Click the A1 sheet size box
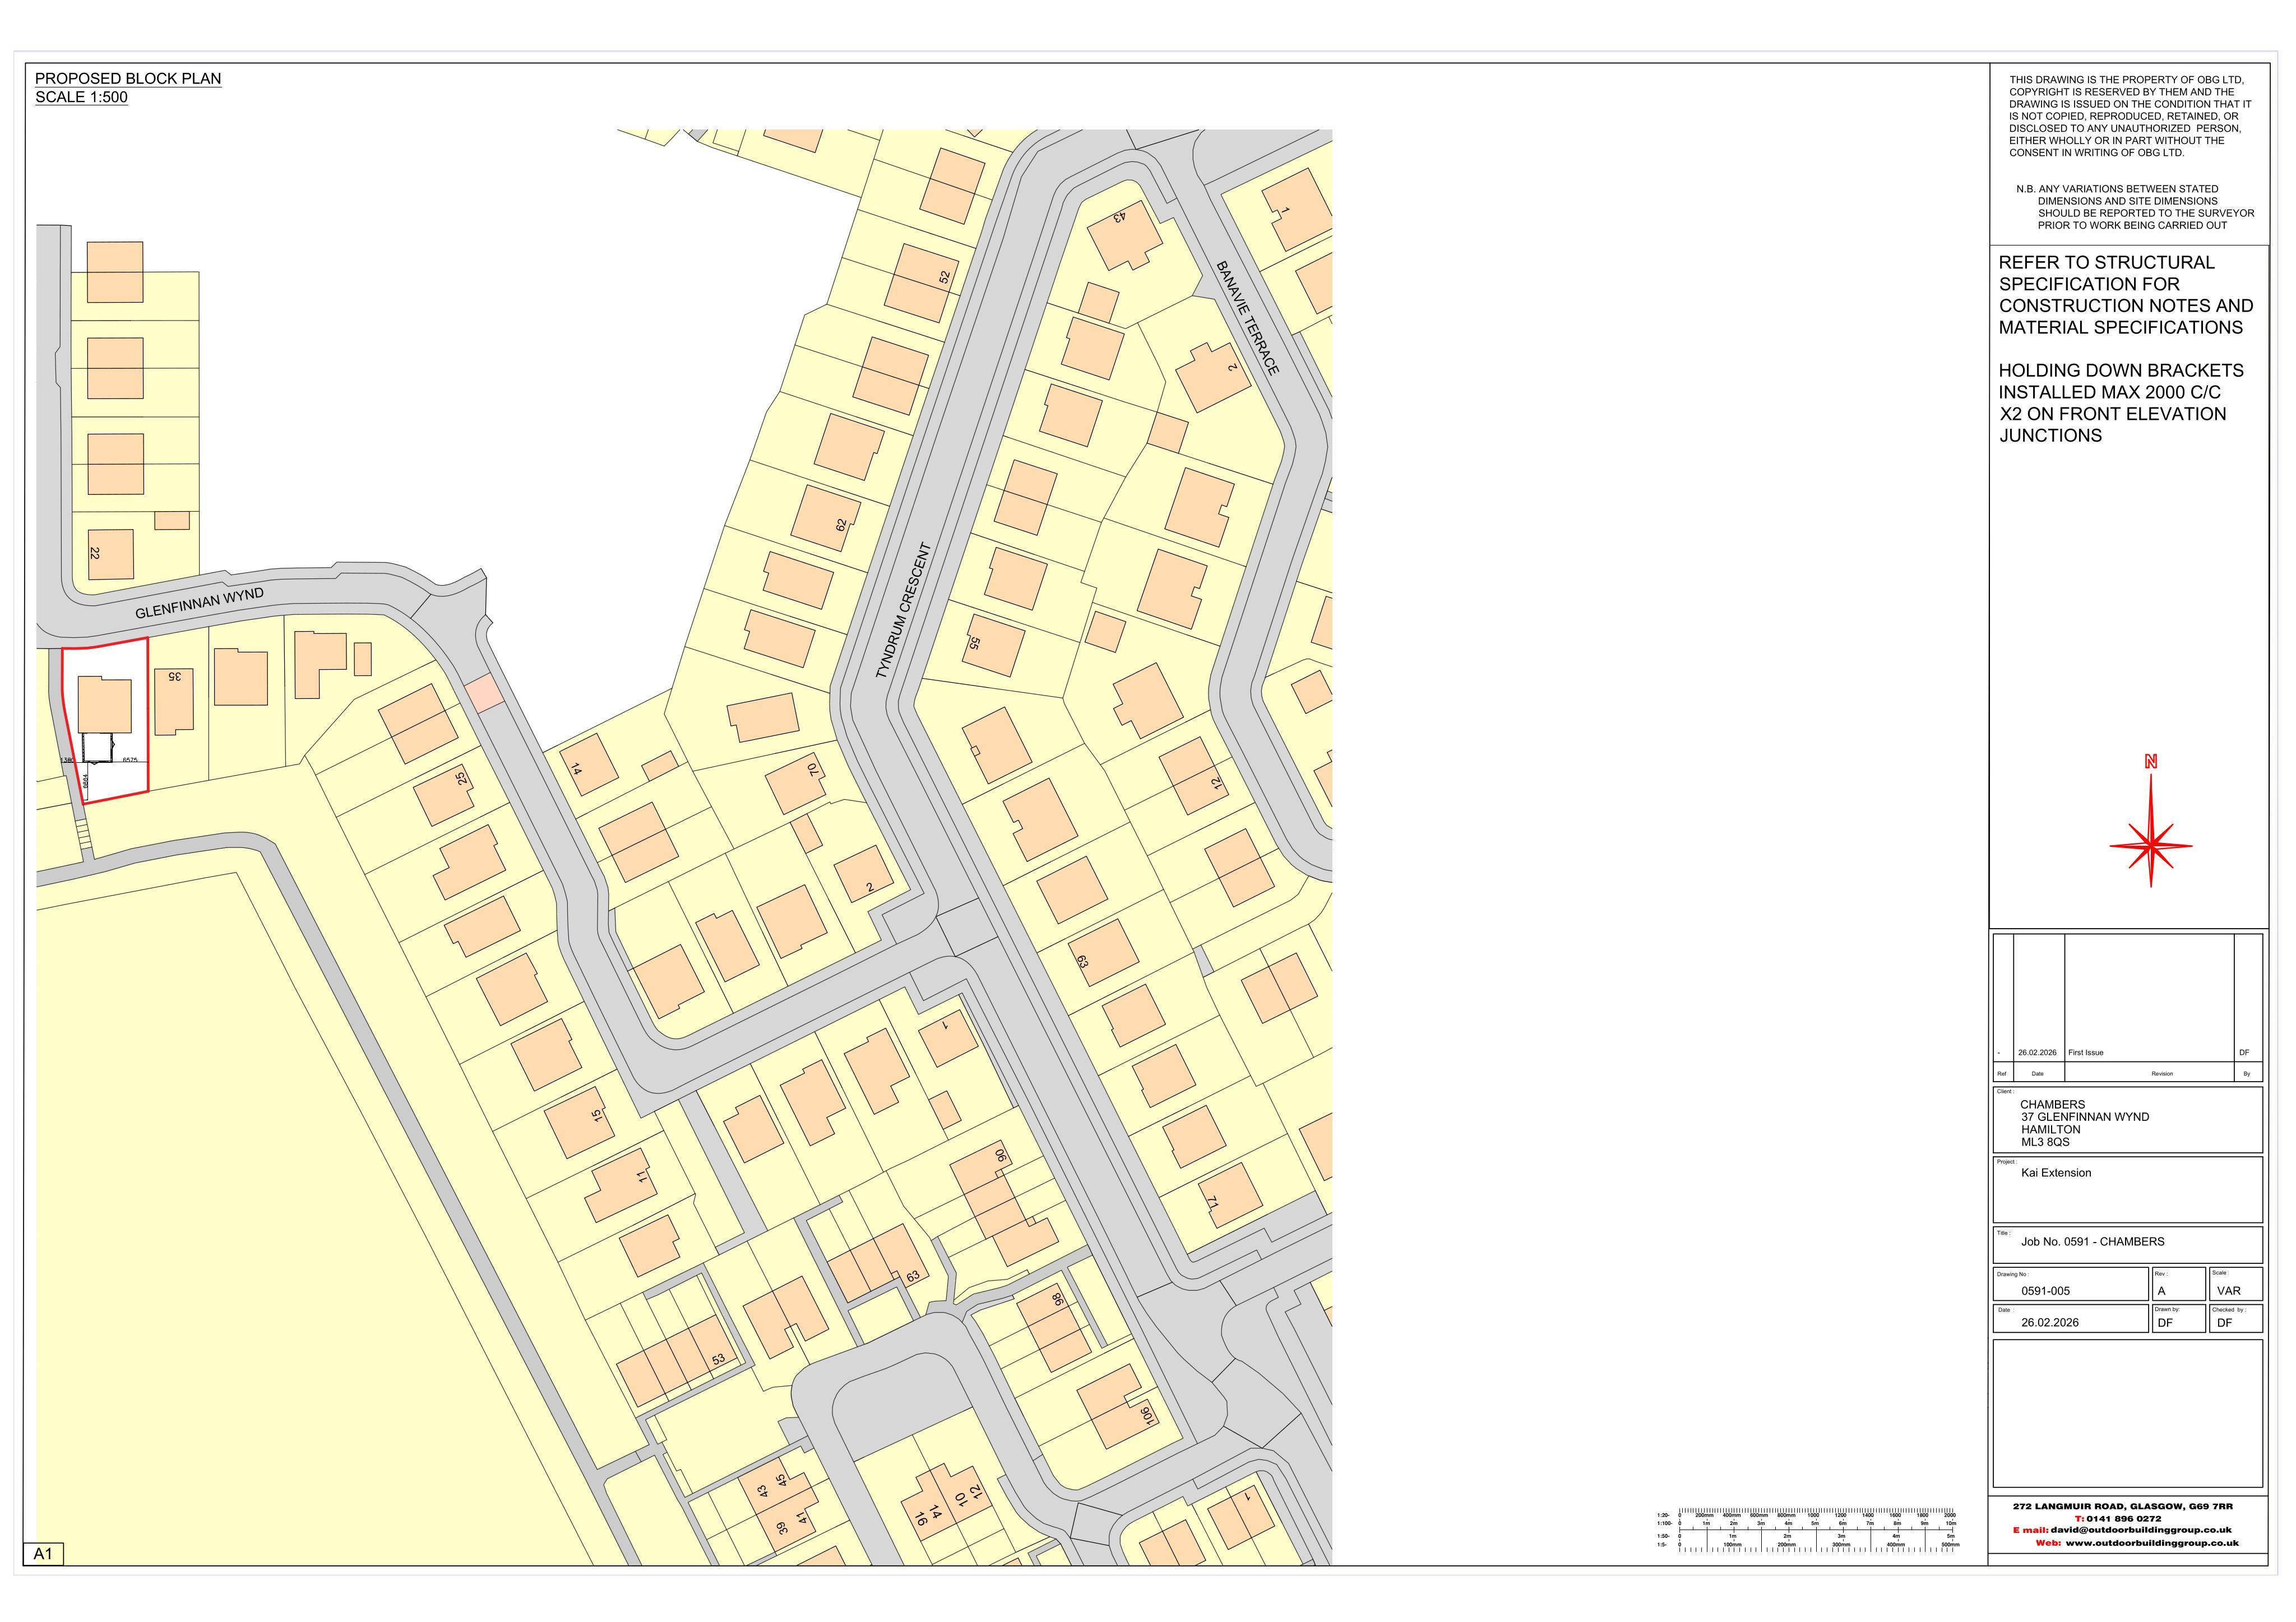Image resolution: width=2296 pixels, height=1622 pixels. tap(43, 1554)
